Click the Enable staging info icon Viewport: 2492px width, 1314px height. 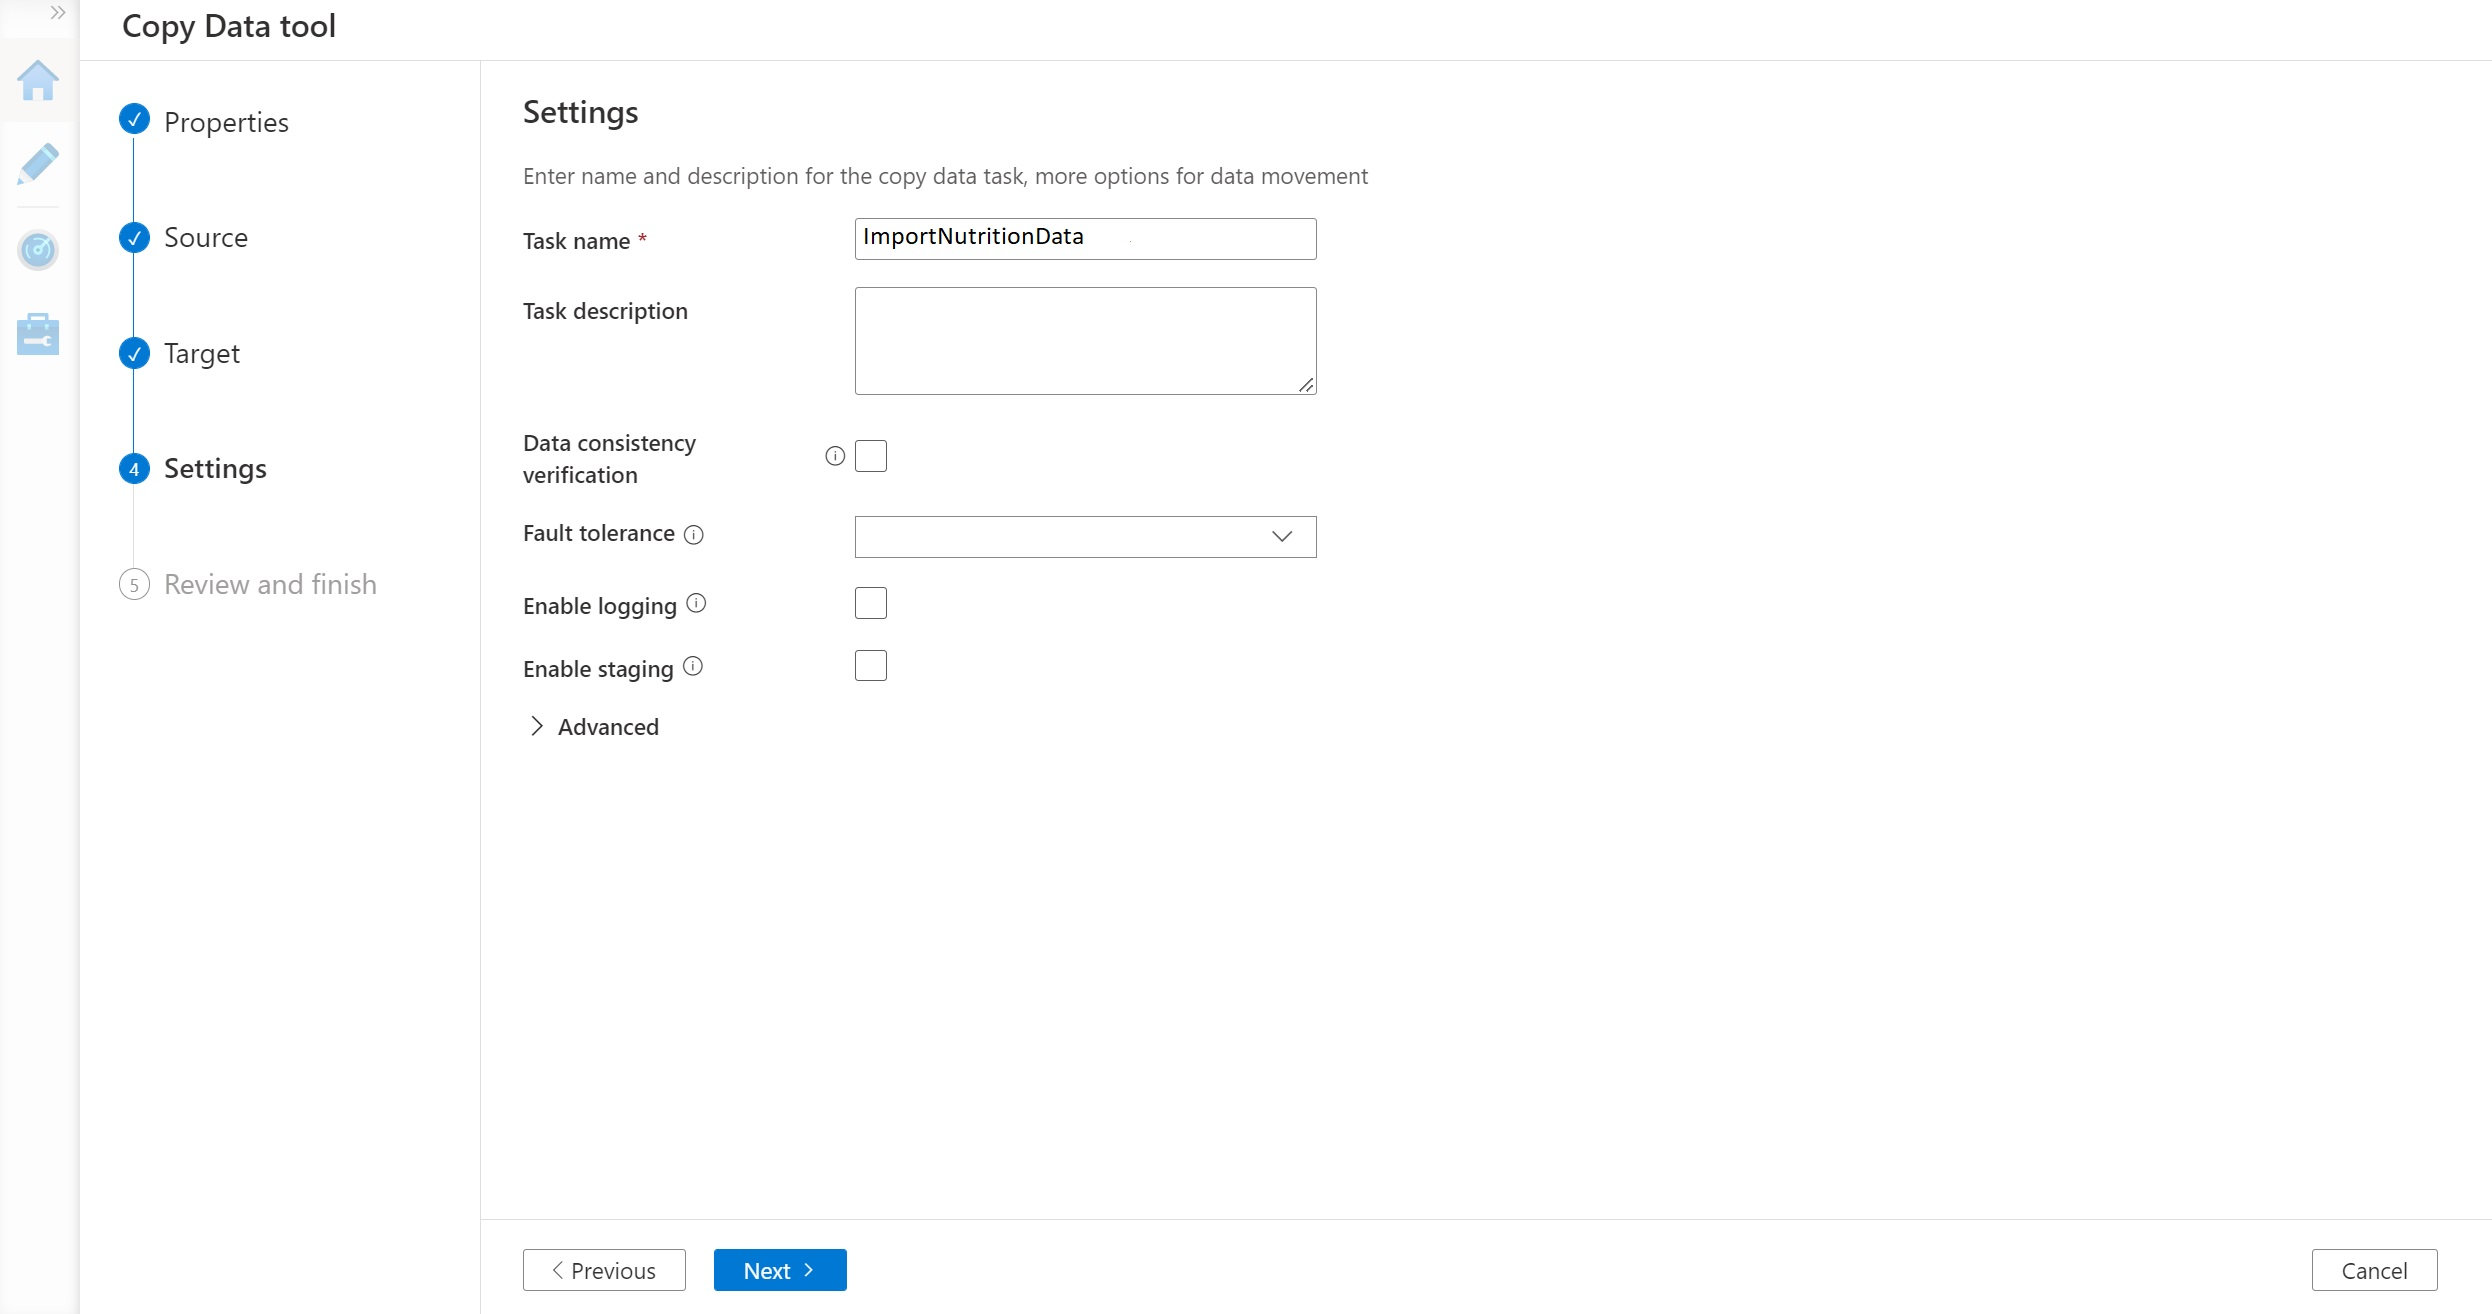pos(693,665)
